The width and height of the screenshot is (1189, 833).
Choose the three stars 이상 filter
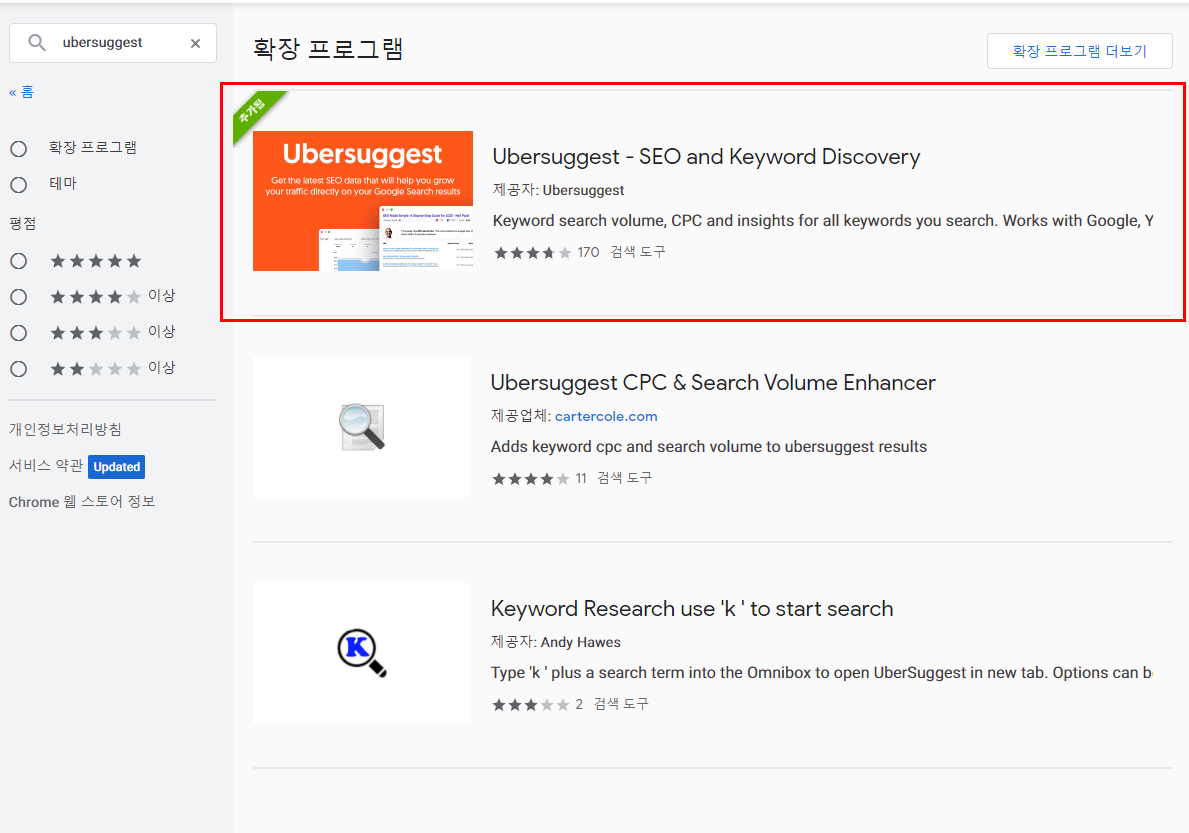19,333
